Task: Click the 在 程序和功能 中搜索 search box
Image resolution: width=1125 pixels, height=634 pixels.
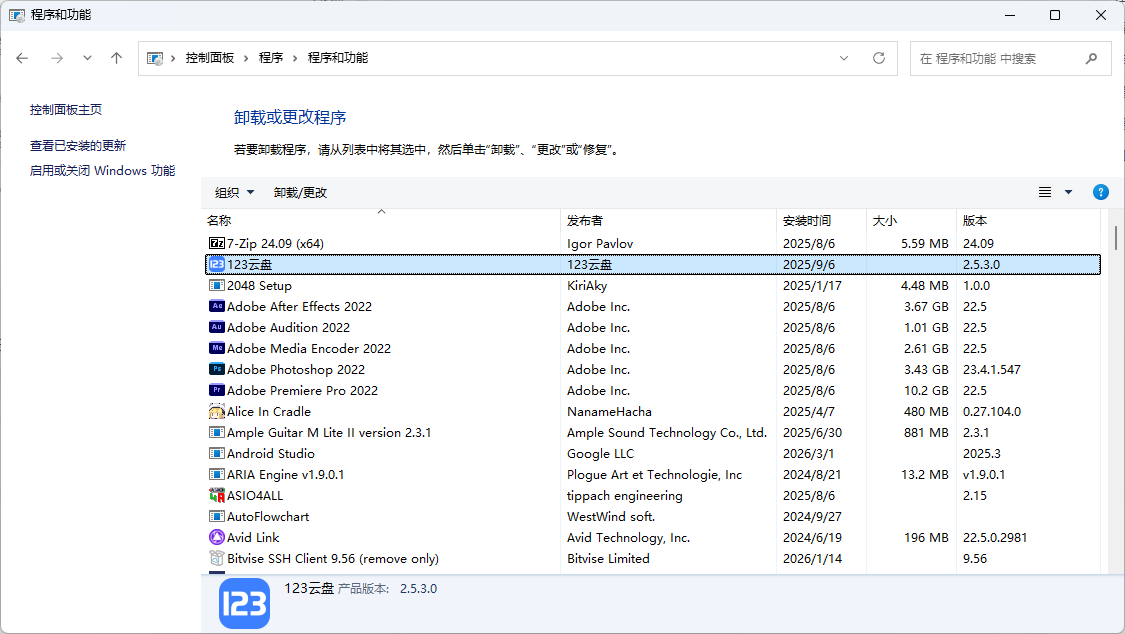Action: 995,59
